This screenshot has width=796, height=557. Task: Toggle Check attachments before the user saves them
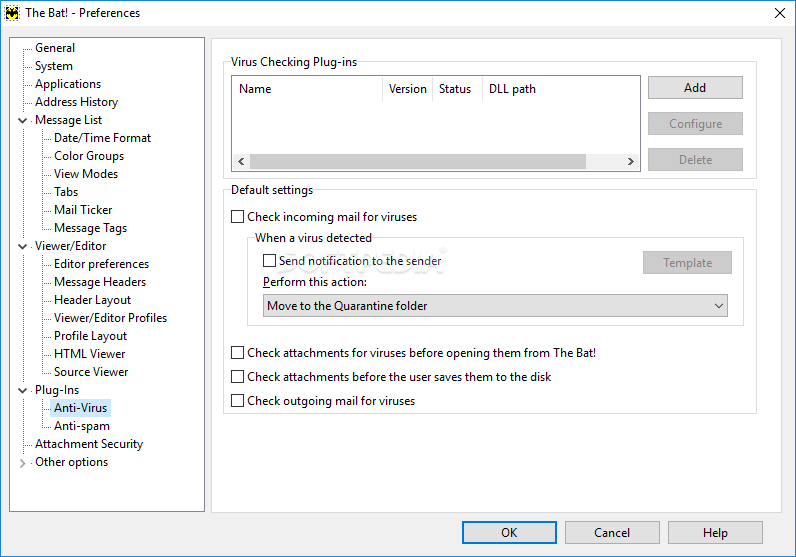237,376
